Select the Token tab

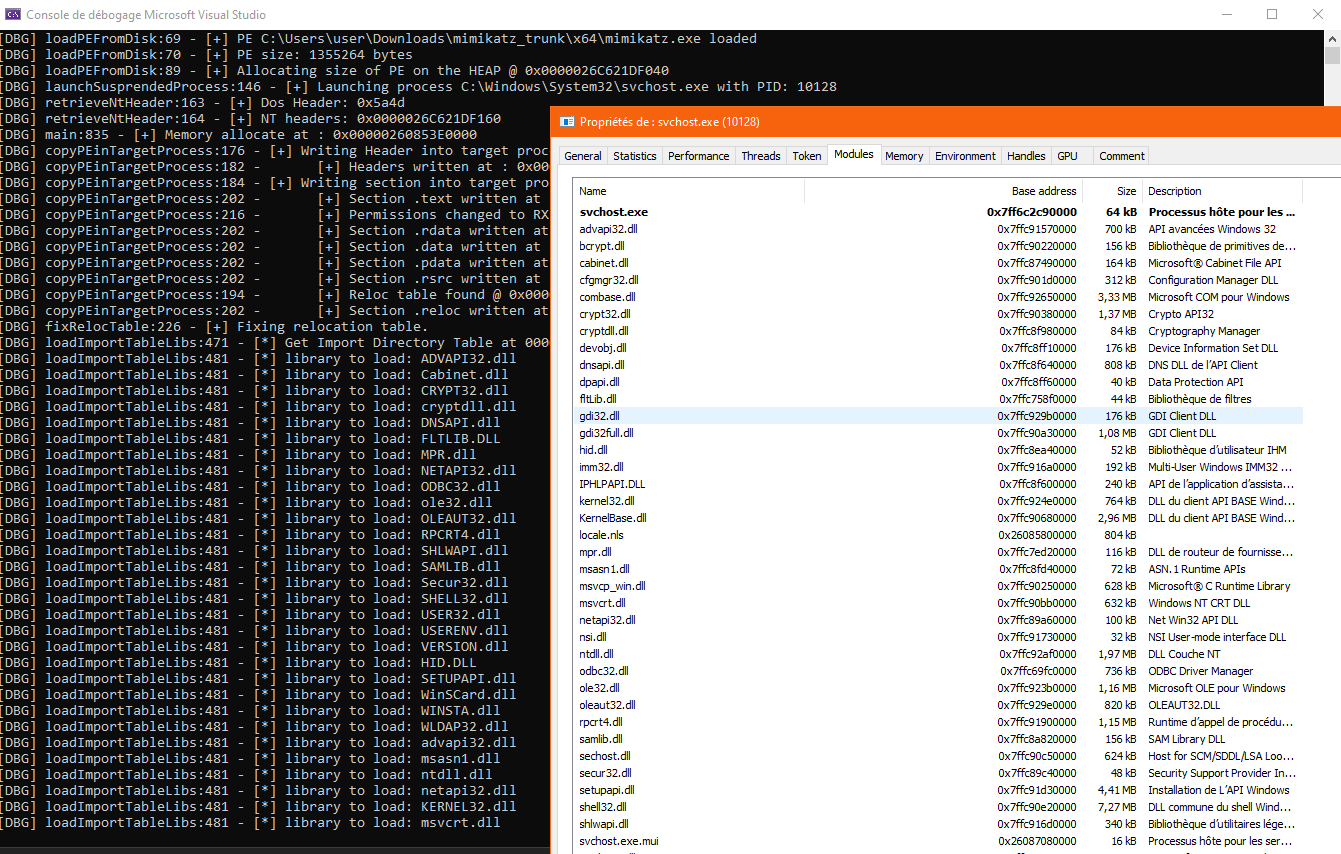coord(807,156)
